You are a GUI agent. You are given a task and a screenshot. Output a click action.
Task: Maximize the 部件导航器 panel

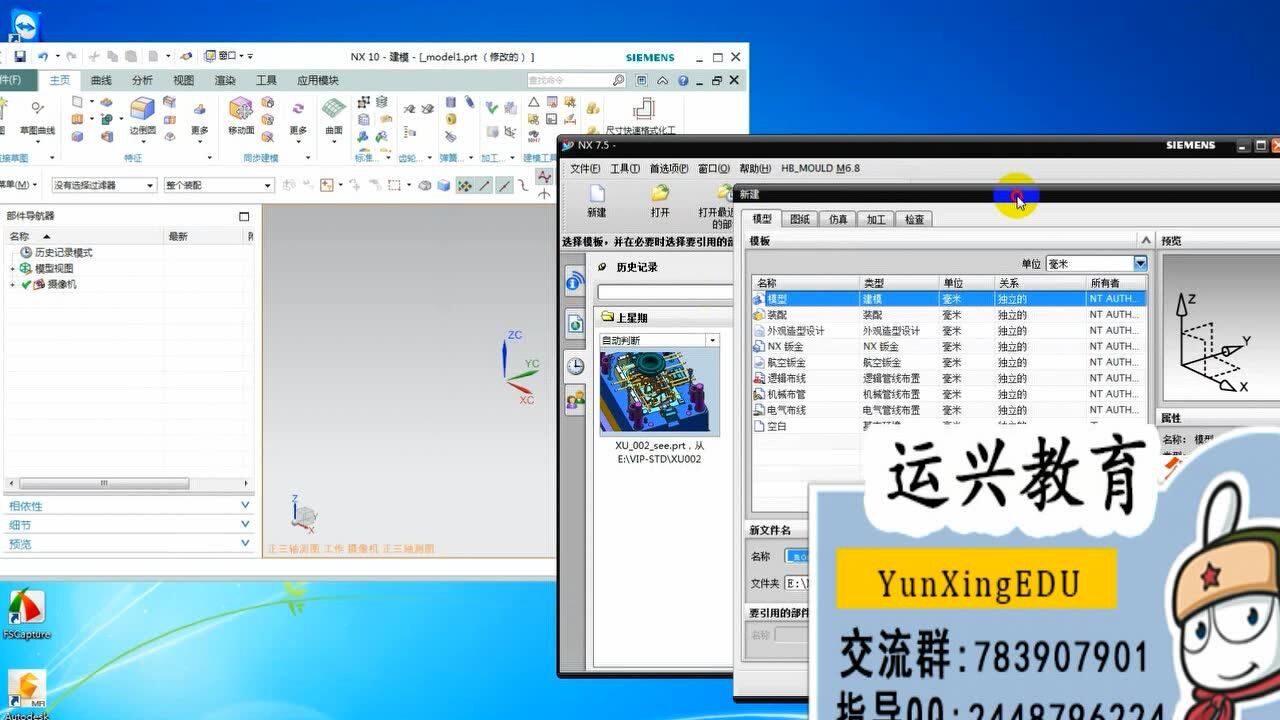click(x=244, y=216)
